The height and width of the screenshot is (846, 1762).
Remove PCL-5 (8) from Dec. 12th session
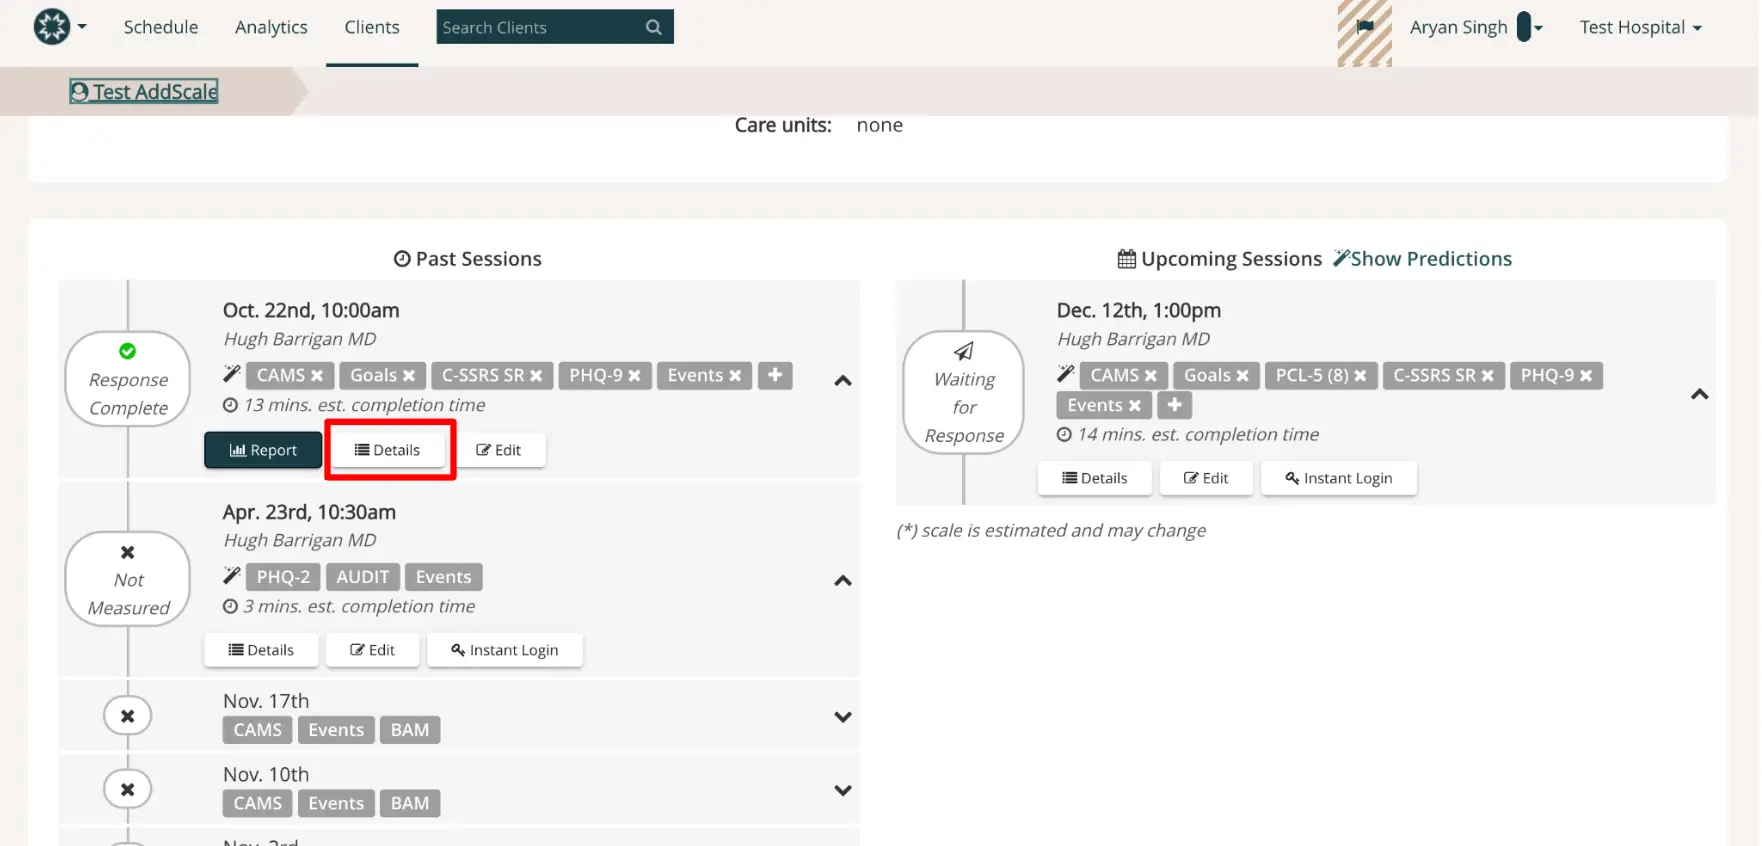coord(1361,376)
